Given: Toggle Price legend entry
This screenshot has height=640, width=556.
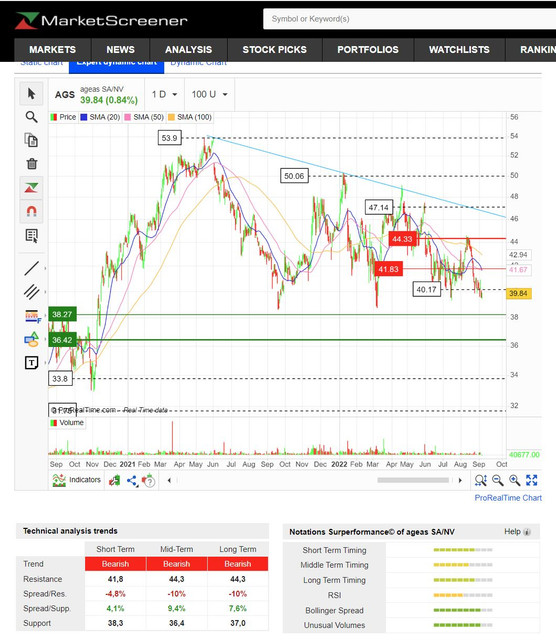Looking at the screenshot, I should 63,117.
